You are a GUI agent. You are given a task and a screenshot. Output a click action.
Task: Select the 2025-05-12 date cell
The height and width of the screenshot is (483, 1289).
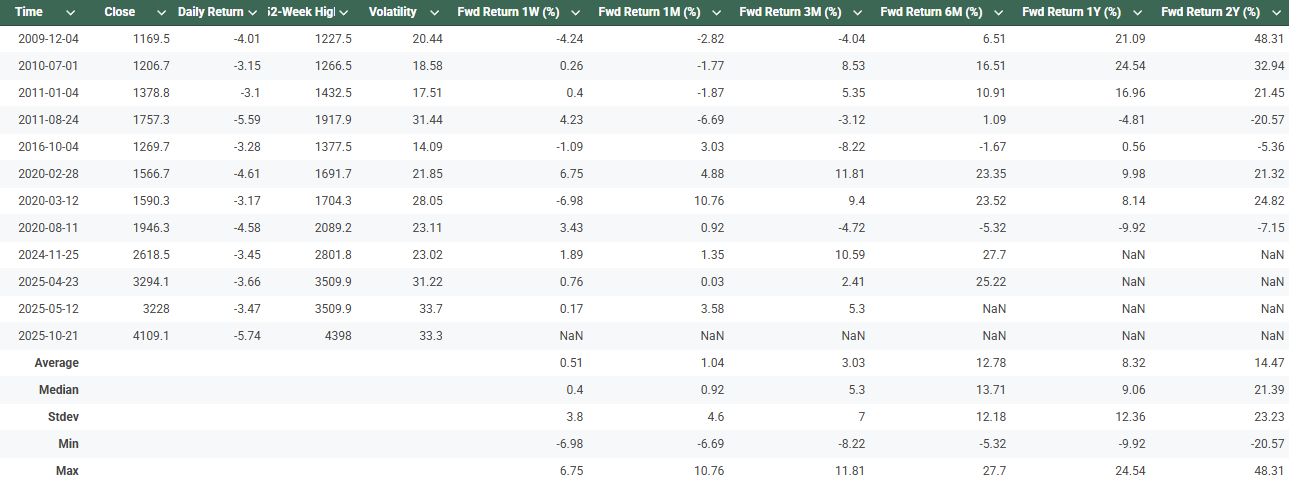48,309
